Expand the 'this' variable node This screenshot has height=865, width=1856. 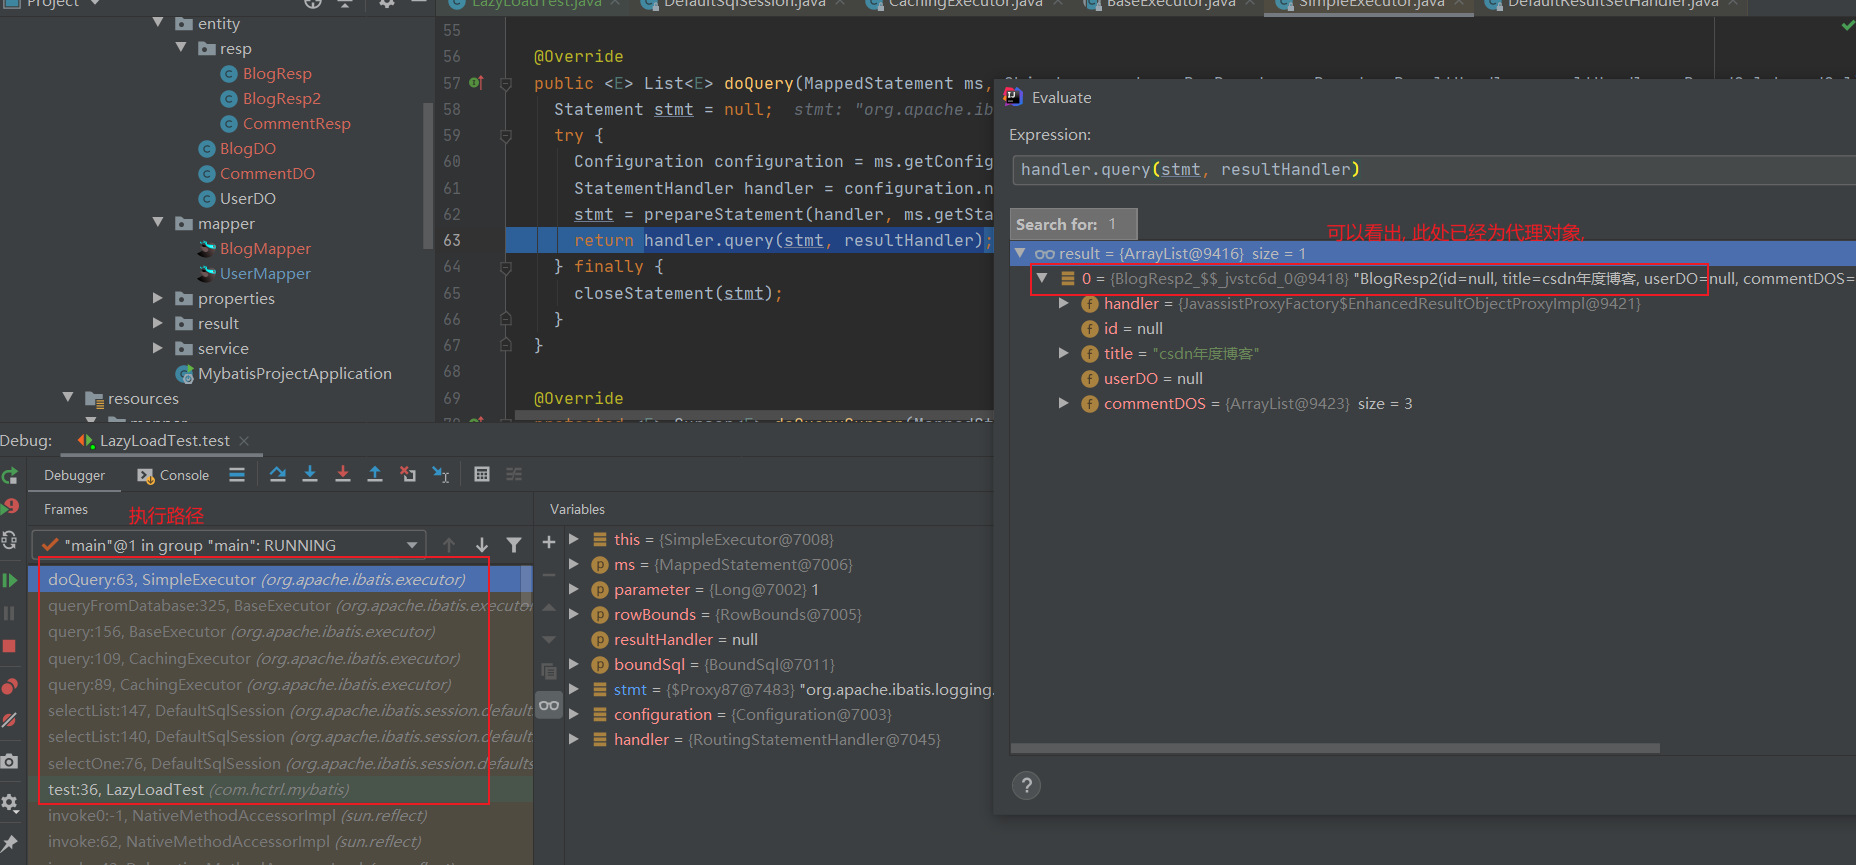[574, 539]
